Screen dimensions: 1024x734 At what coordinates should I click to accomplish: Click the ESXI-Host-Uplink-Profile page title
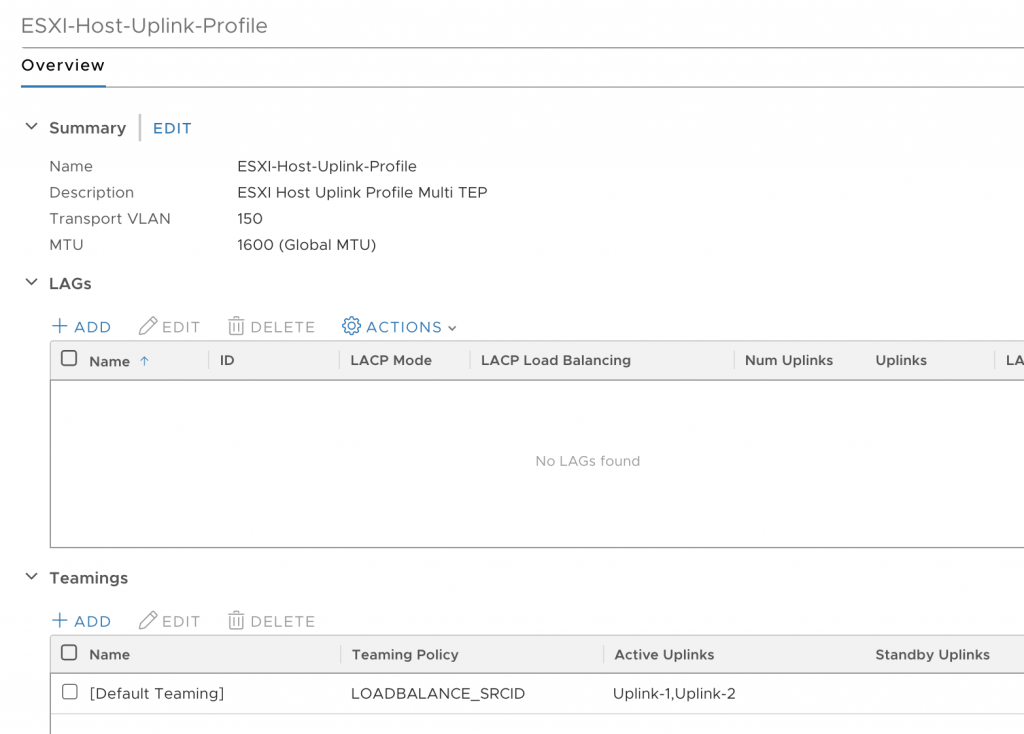coord(144,25)
